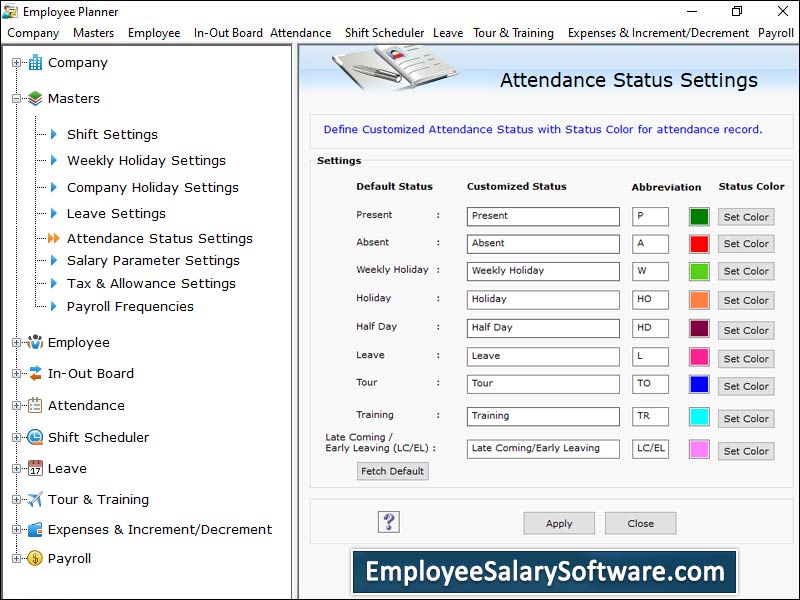The image size is (800, 600).
Task: Click the Masters stacked layers icon
Action: click(x=35, y=99)
